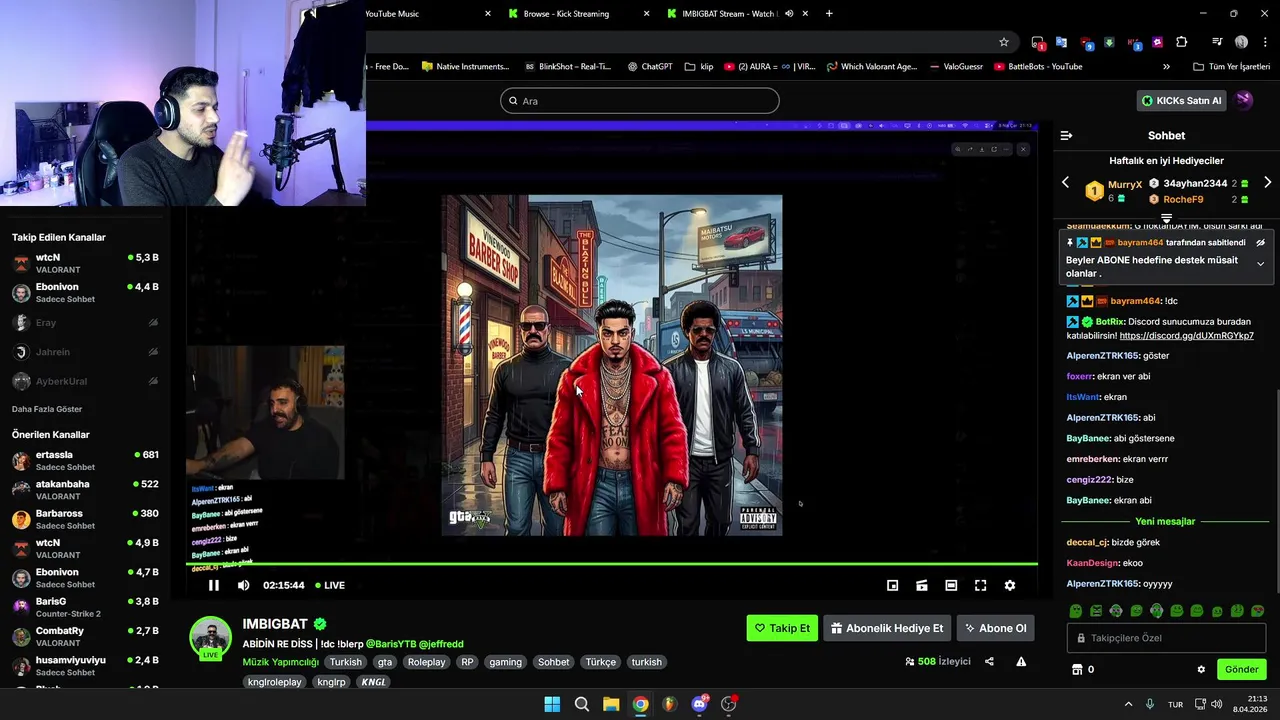Click KICKs Satın Al button
Screen dimensions: 1280x720
coord(1182,101)
